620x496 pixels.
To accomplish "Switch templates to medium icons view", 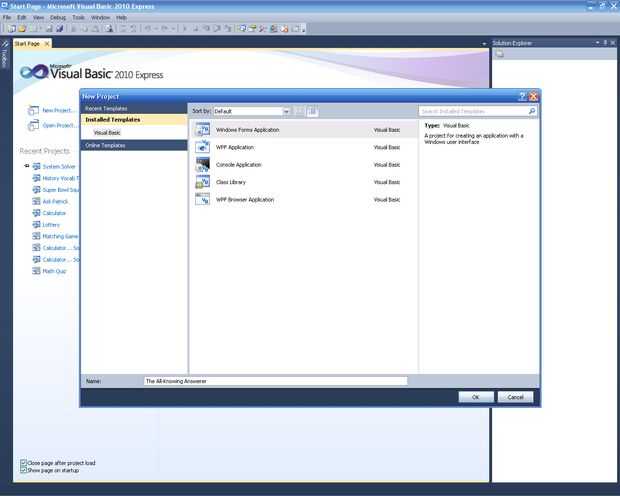I will point(312,112).
